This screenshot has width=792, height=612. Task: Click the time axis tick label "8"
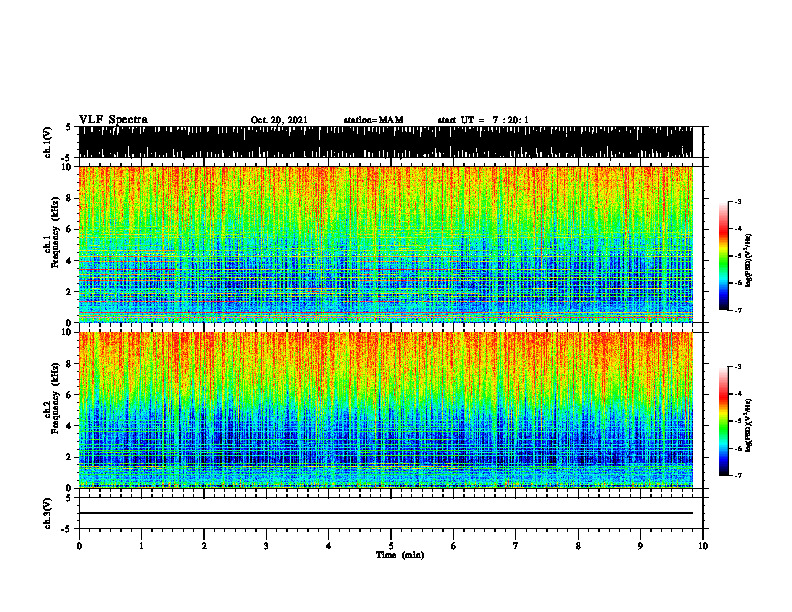[578, 546]
